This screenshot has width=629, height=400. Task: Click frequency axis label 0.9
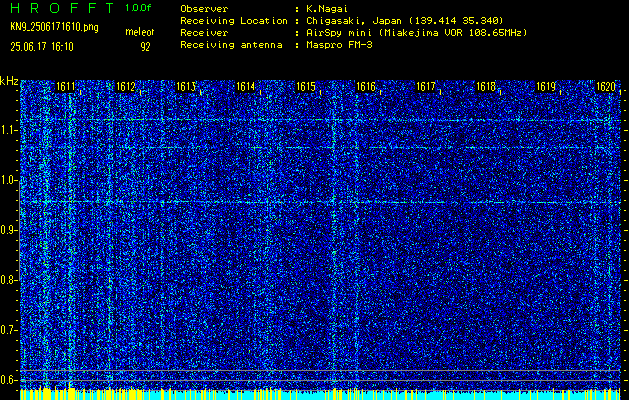tap(8, 230)
